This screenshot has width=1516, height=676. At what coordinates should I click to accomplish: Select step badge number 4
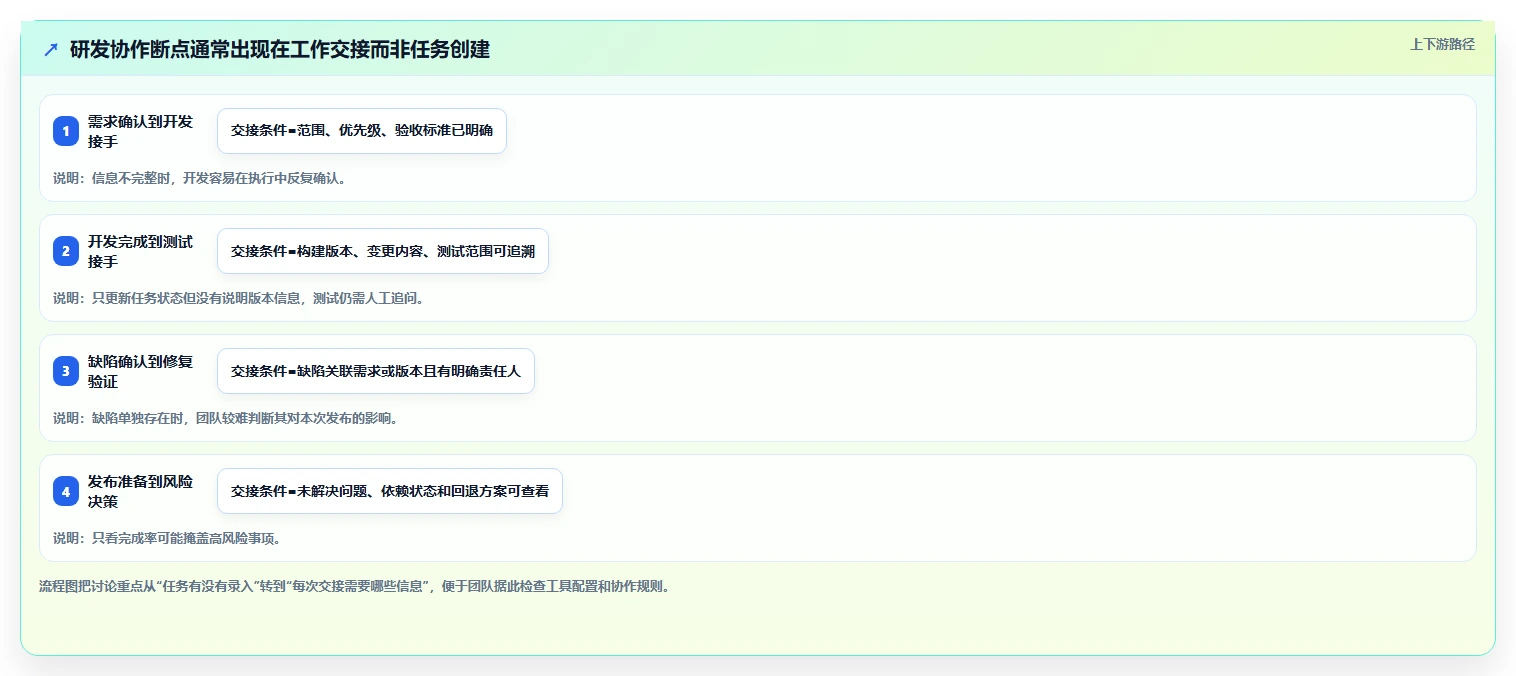(x=66, y=491)
